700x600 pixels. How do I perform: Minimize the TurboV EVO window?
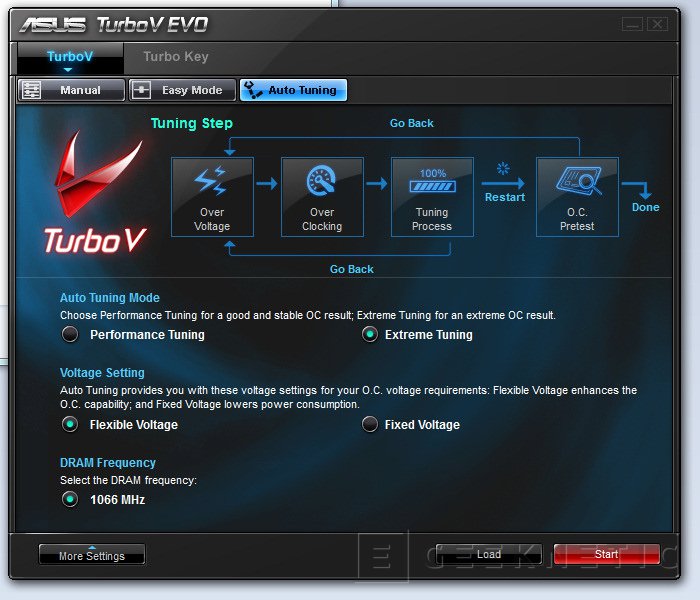pos(633,24)
